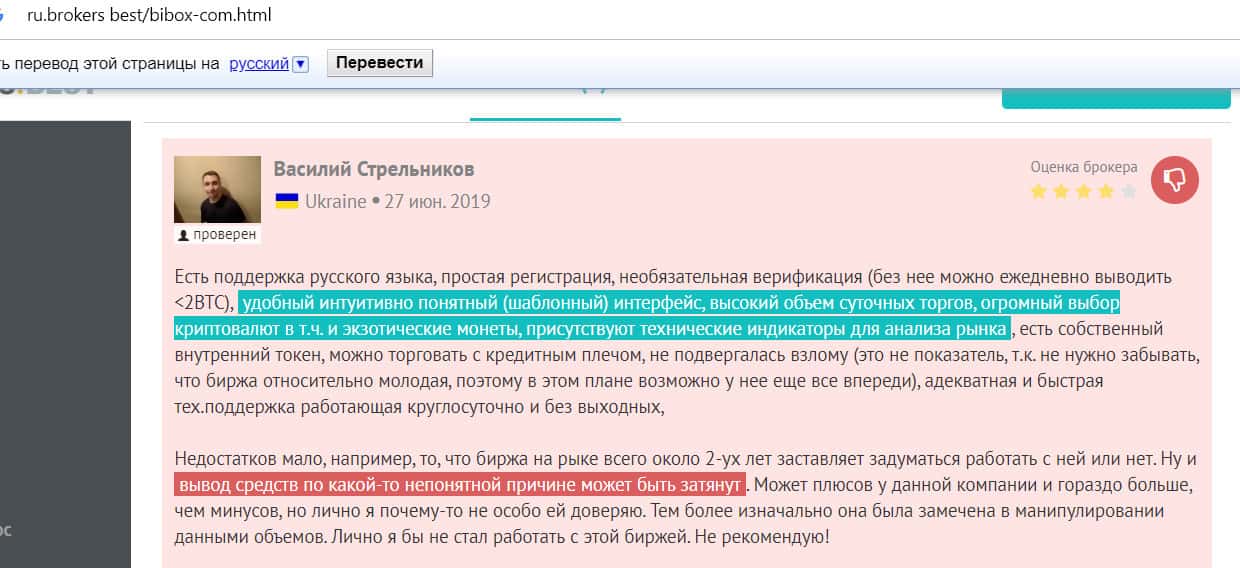Click the Оценка брокера label

coord(1084,167)
